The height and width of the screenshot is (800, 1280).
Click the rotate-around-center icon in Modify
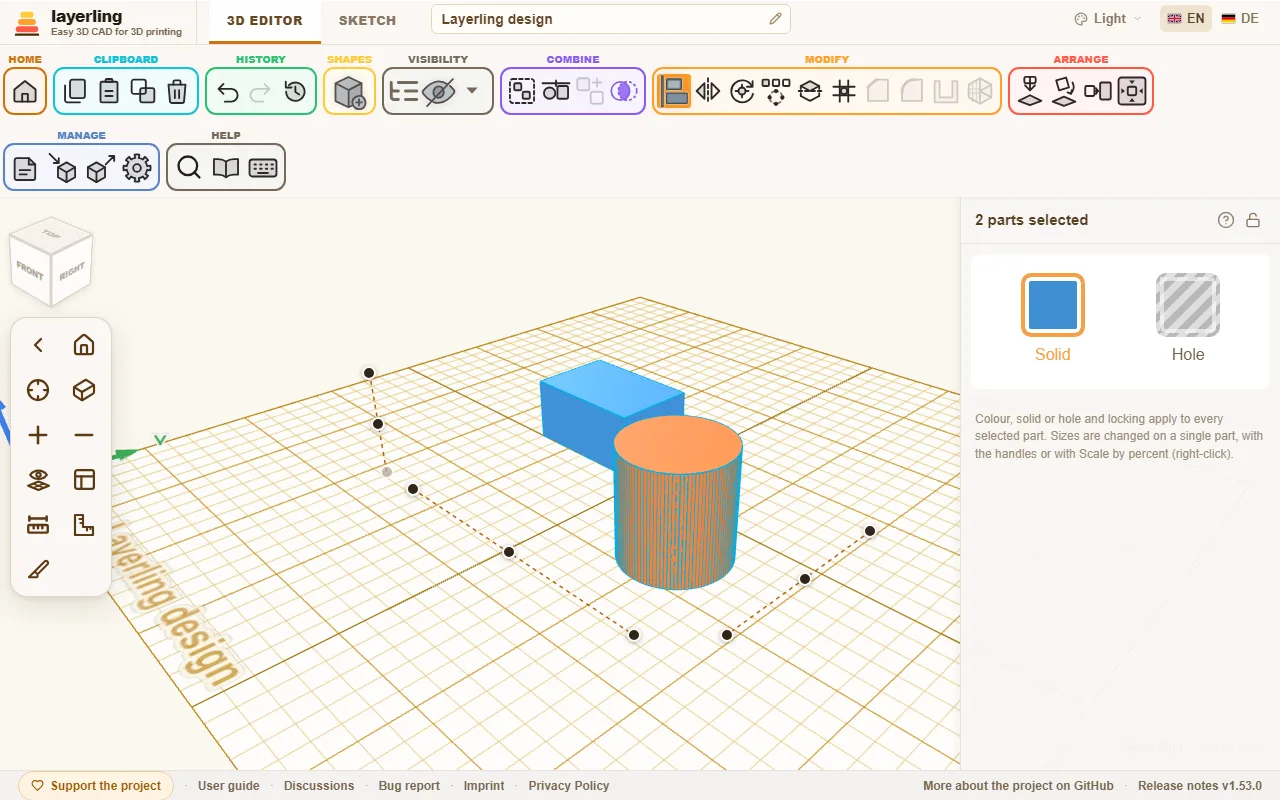742,92
